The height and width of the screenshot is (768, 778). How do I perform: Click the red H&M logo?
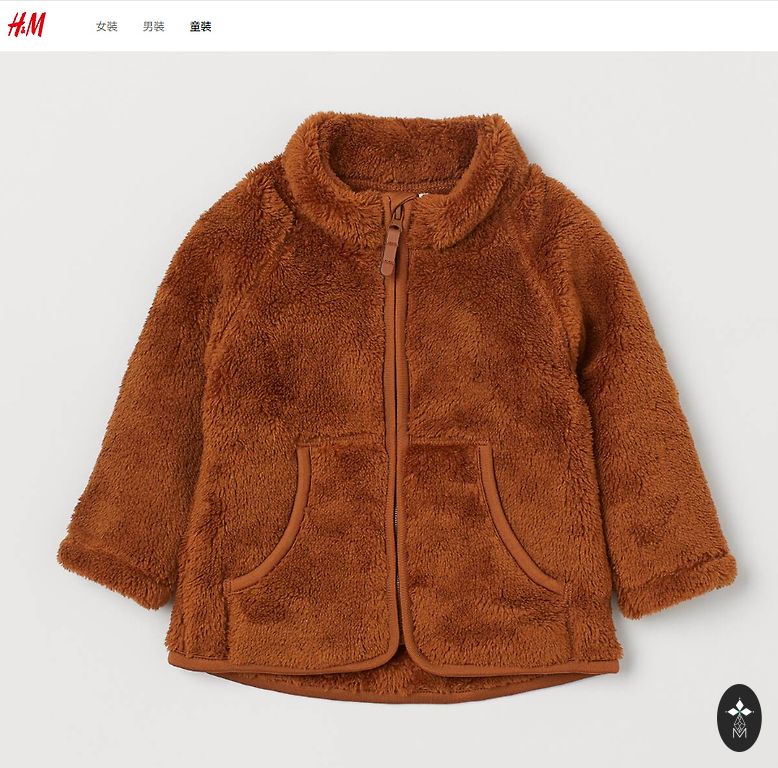point(27,25)
